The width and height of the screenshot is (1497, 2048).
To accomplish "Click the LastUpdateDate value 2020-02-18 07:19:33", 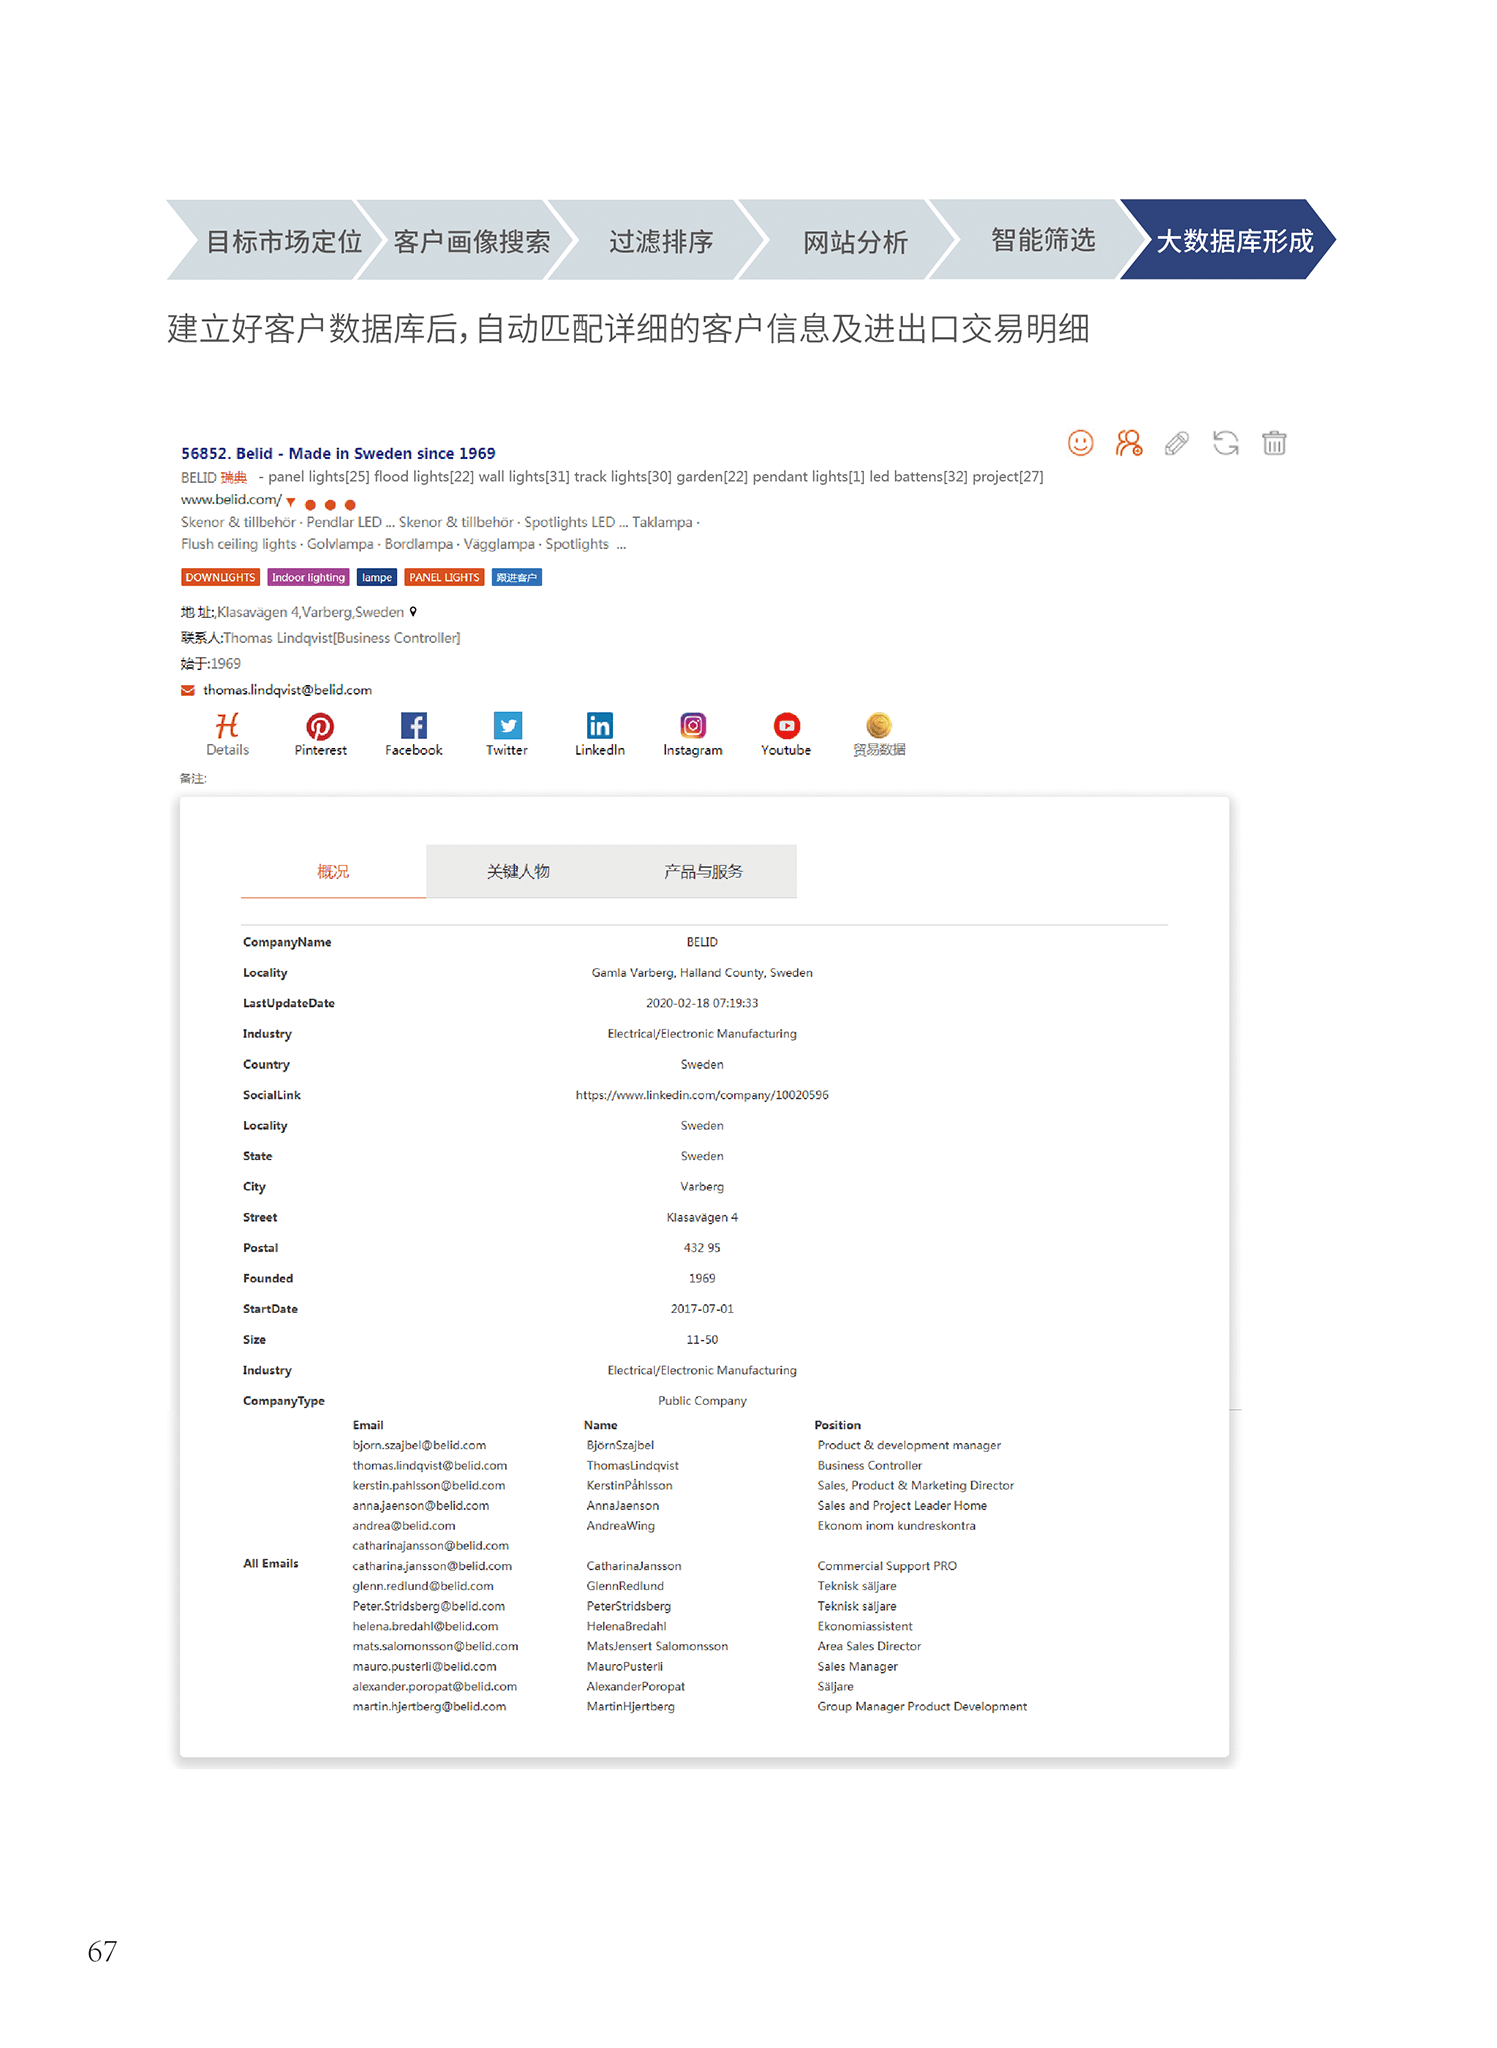I will click(x=702, y=1003).
